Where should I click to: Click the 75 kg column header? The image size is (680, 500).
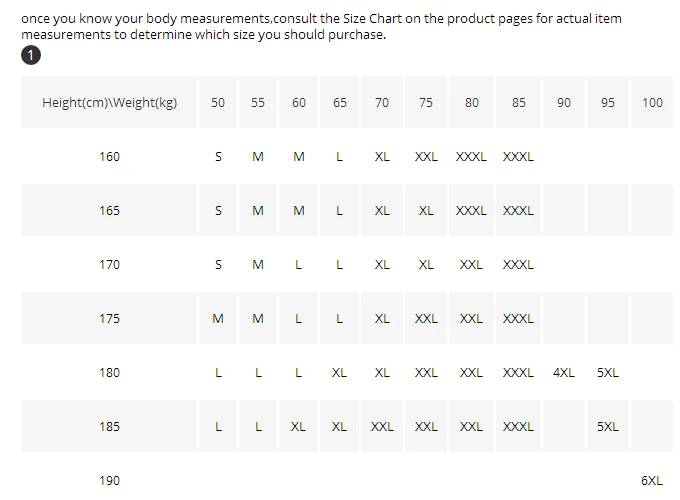click(x=426, y=102)
